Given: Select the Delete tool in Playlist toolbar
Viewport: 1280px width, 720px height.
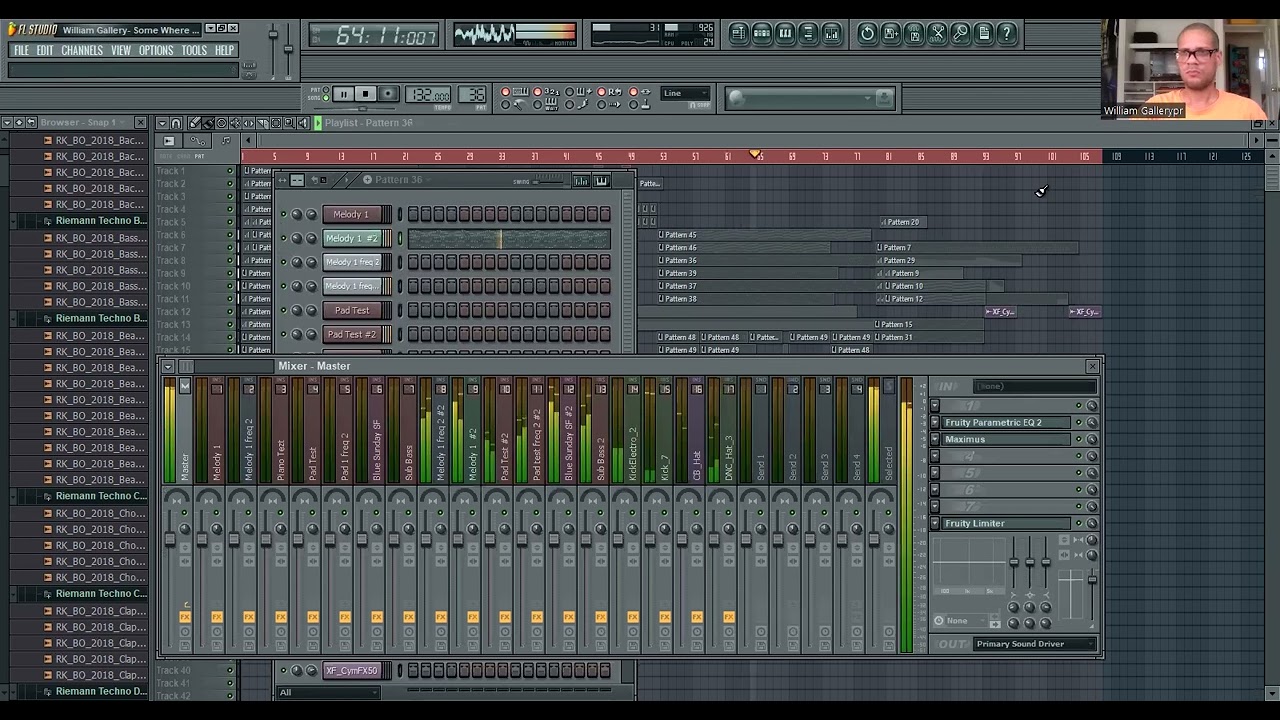Looking at the screenshot, I should click(x=222, y=123).
